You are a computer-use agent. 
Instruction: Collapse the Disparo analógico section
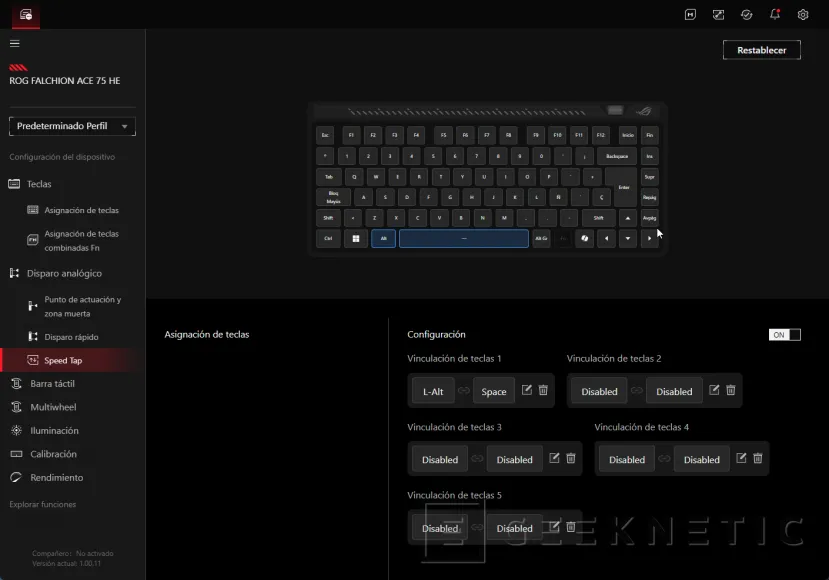coord(63,273)
